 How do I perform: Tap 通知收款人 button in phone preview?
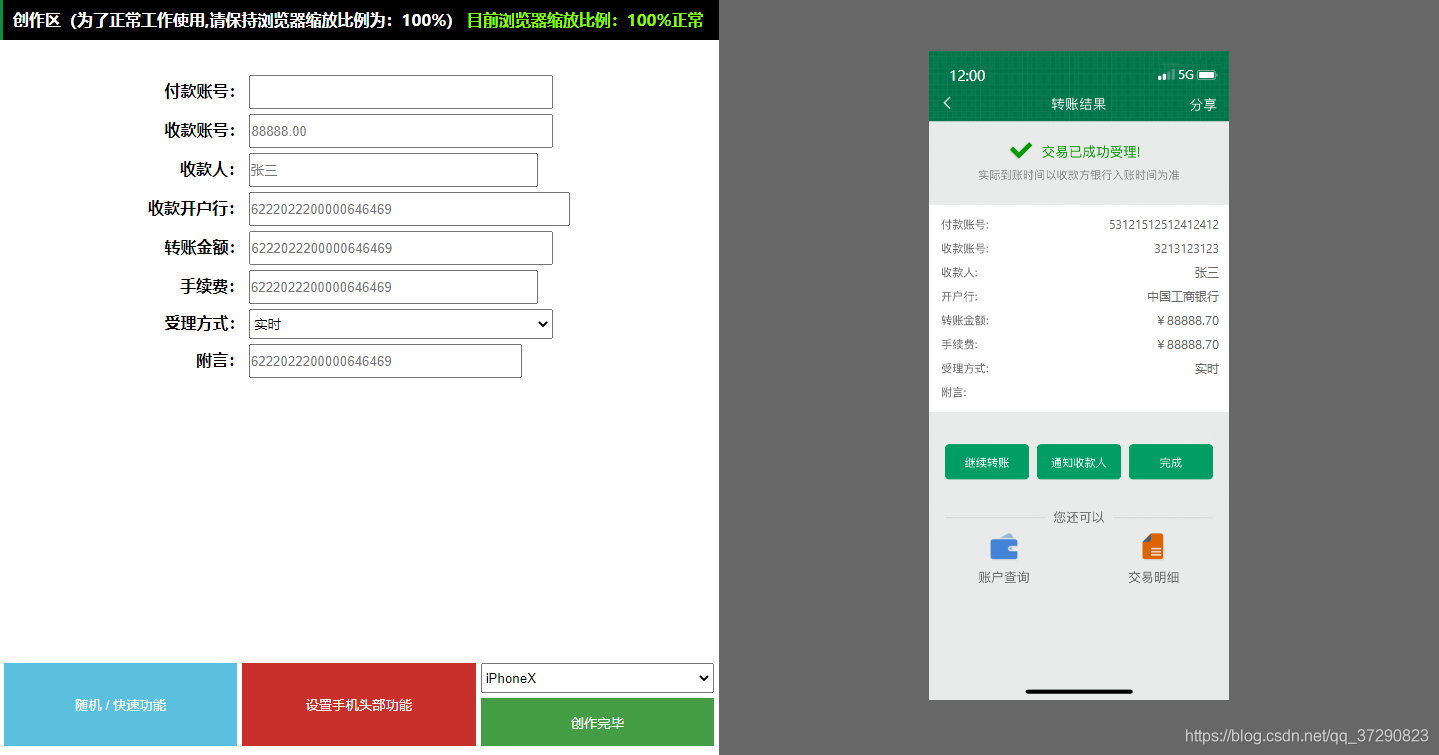[x=1079, y=462]
